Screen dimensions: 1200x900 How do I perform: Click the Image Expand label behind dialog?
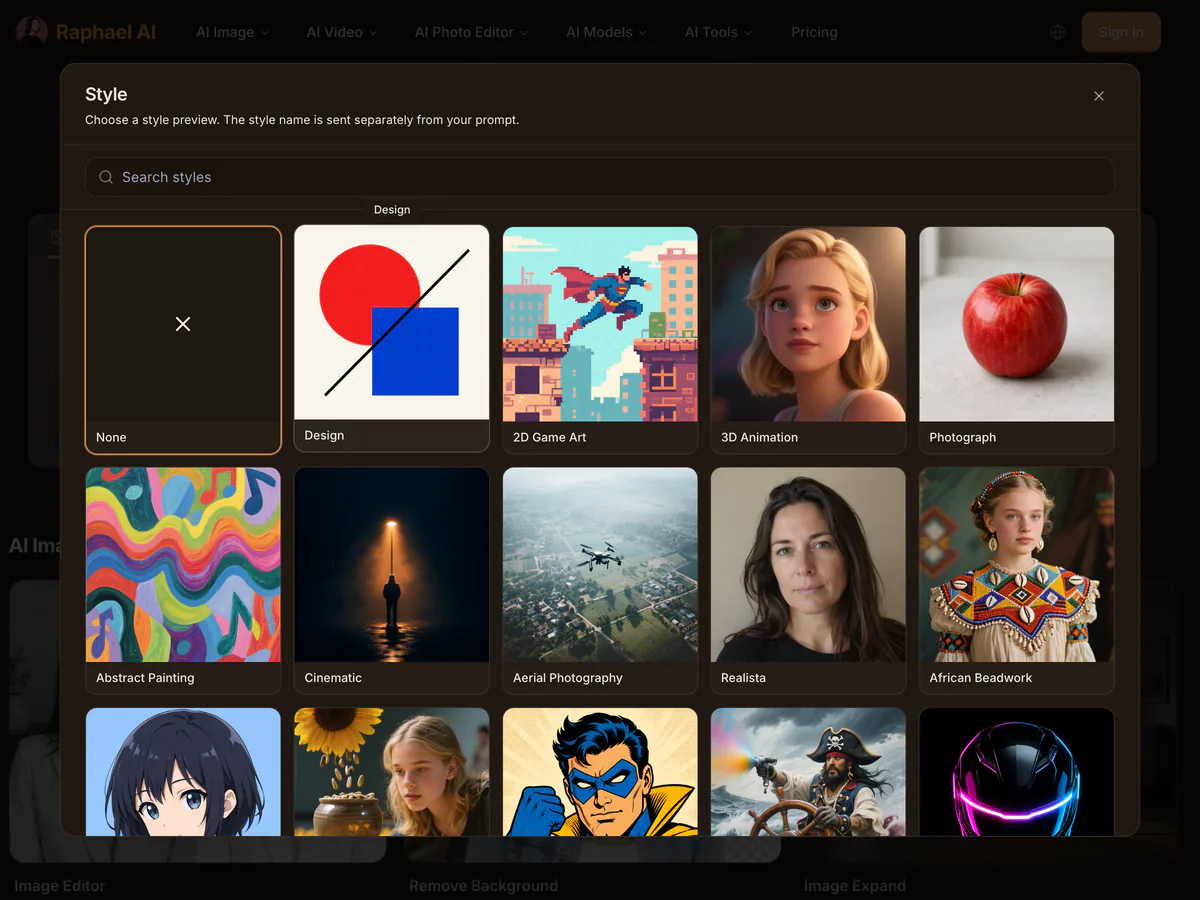855,886
